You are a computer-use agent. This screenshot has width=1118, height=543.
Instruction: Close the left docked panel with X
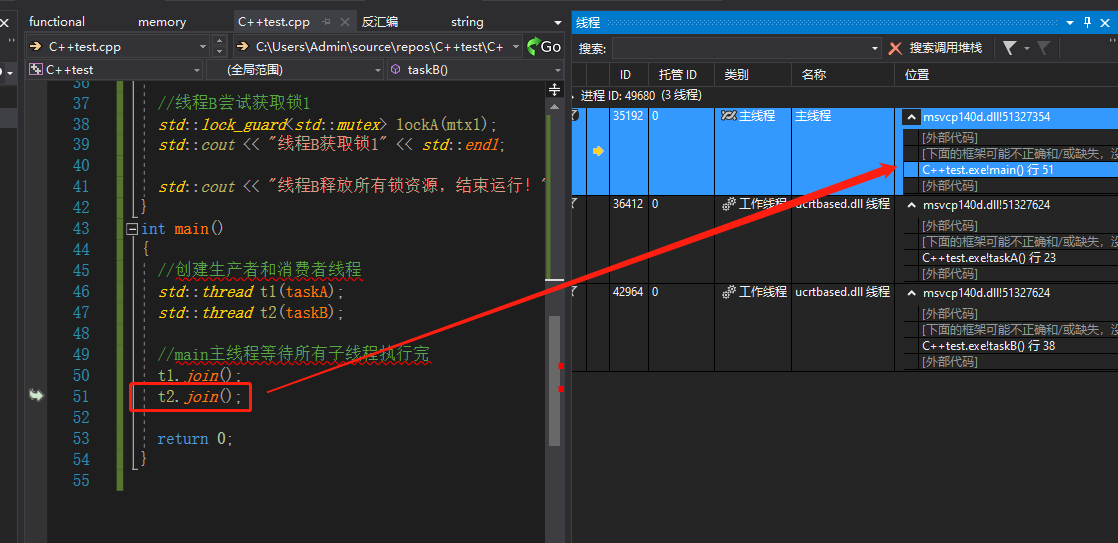click(x=4, y=23)
